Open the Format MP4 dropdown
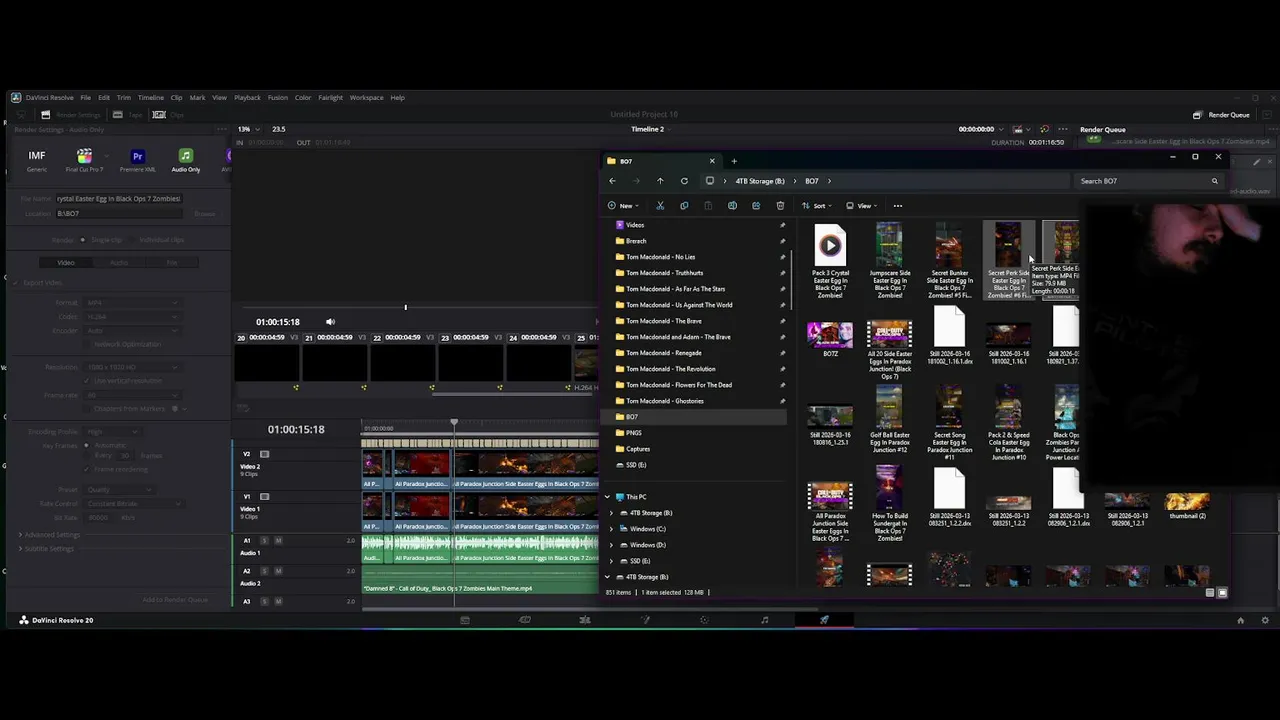1280x720 pixels. pos(133,303)
